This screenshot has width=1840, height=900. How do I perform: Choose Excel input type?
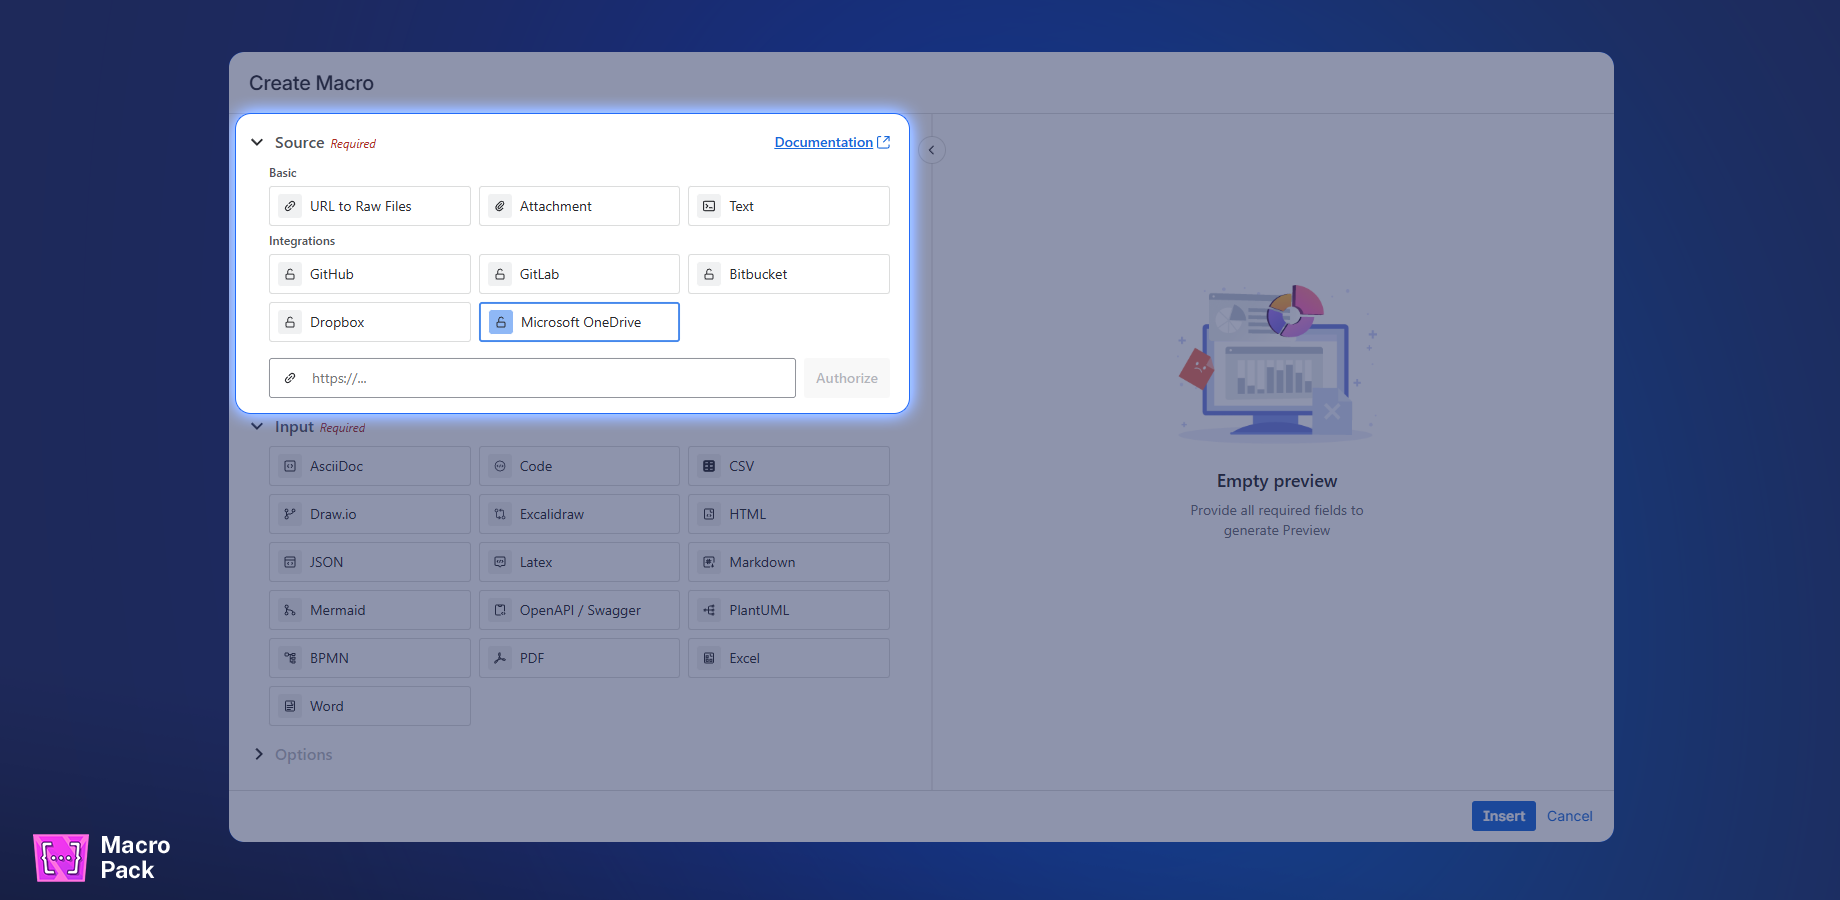coord(789,658)
